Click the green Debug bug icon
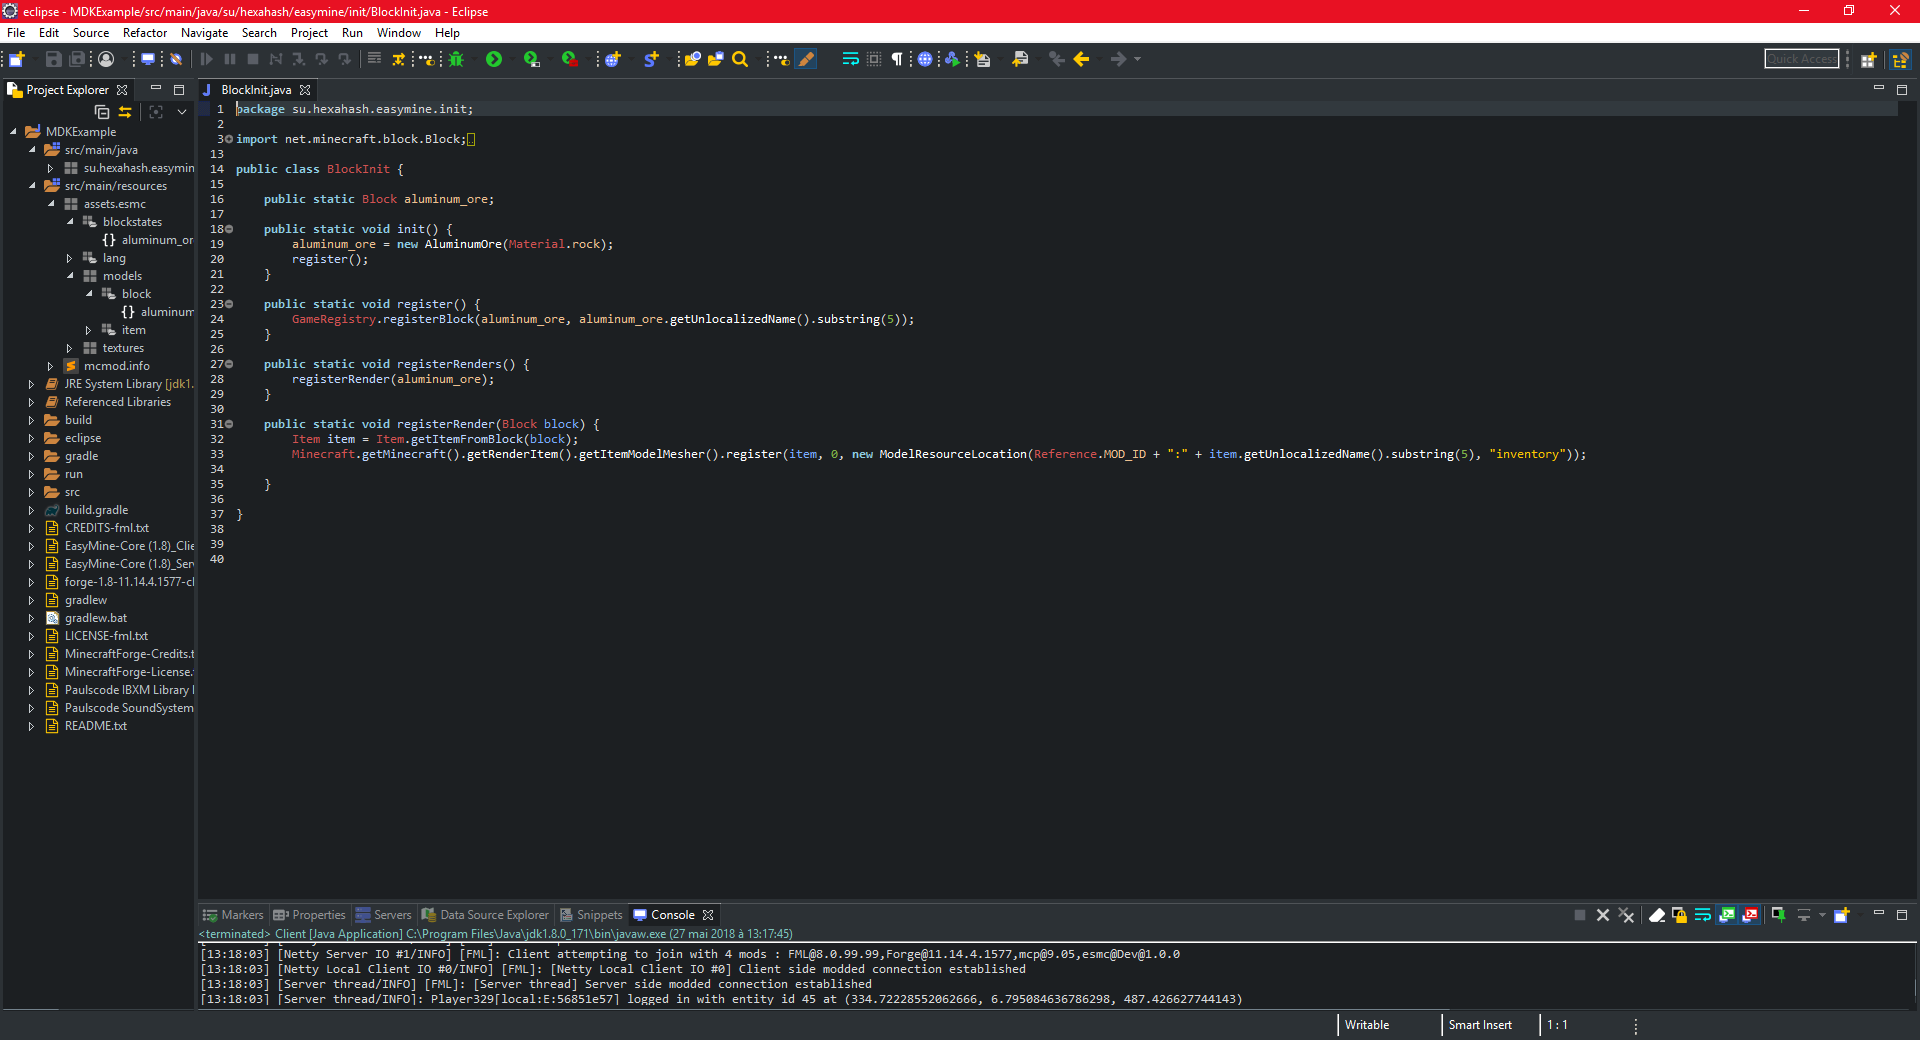 click(456, 59)
